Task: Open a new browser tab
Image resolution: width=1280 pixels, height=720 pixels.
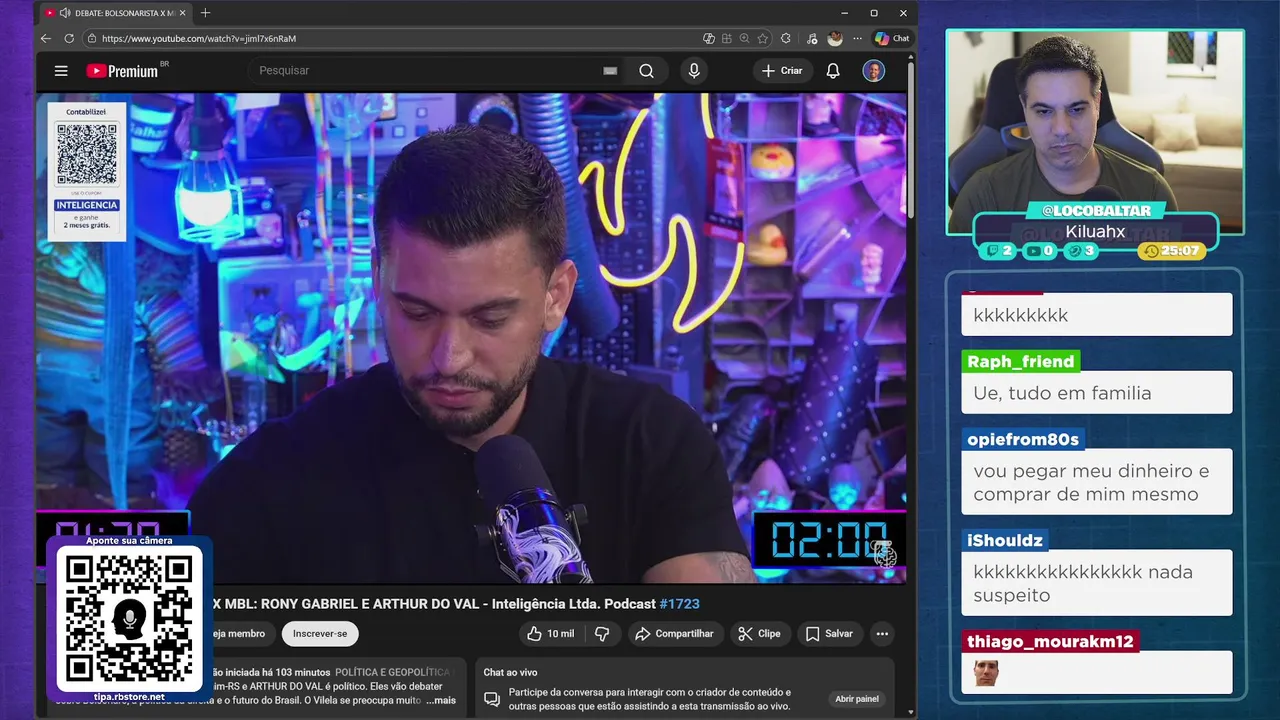Action: pos(205,13)
